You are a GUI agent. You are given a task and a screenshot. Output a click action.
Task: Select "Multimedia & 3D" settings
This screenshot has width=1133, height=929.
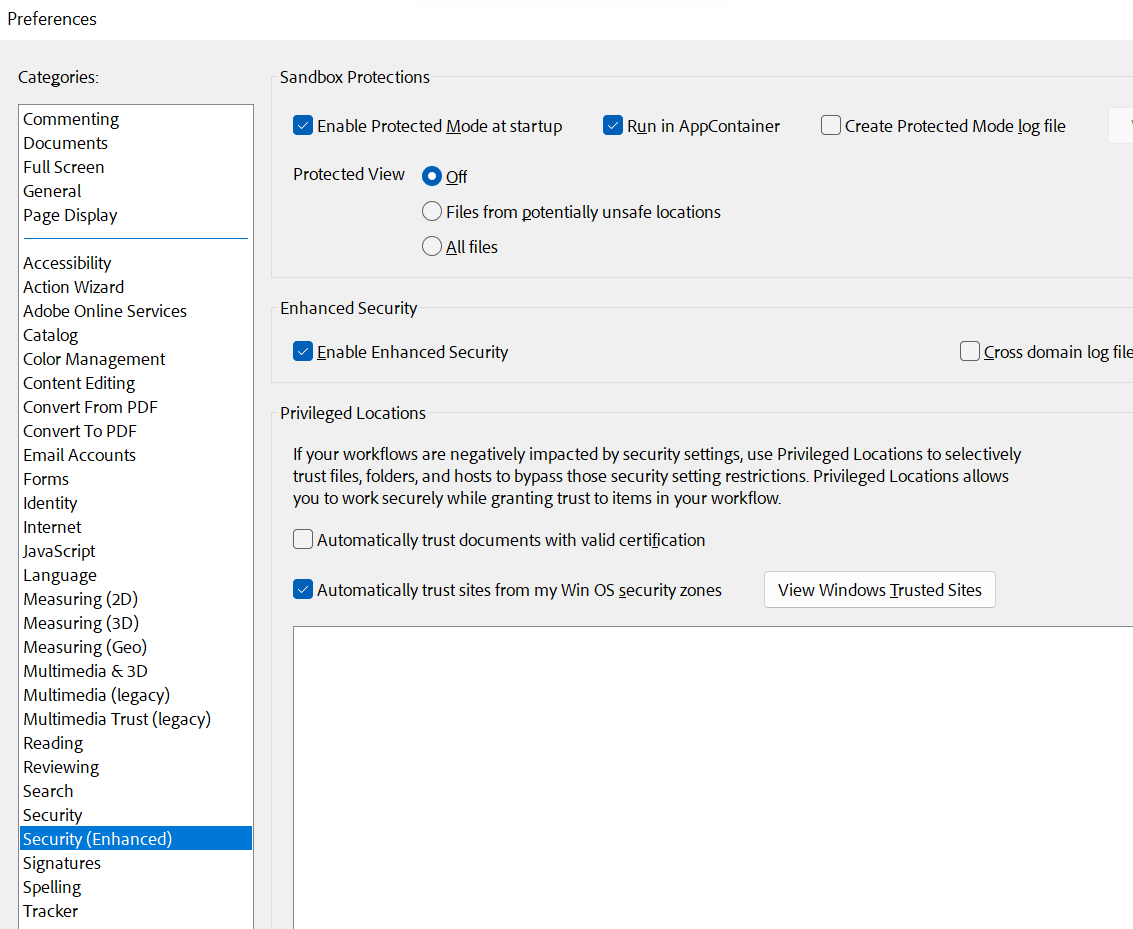pos(85,670)
